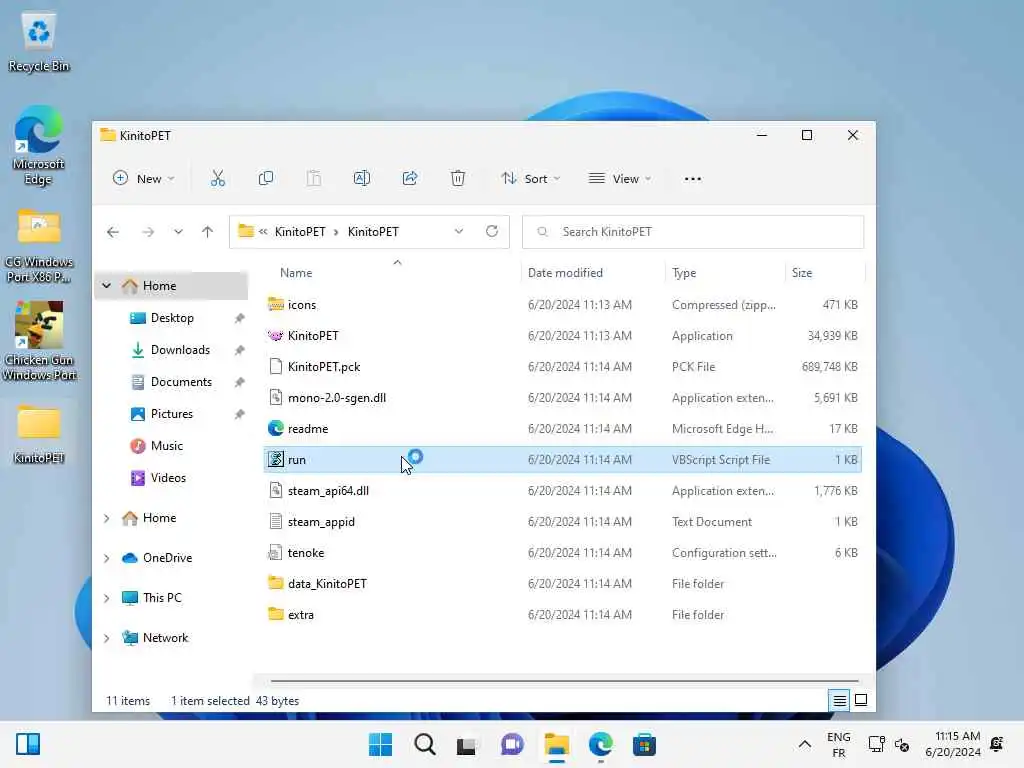
Task: Sort by Name column header
Action: [x=296, y=273]
